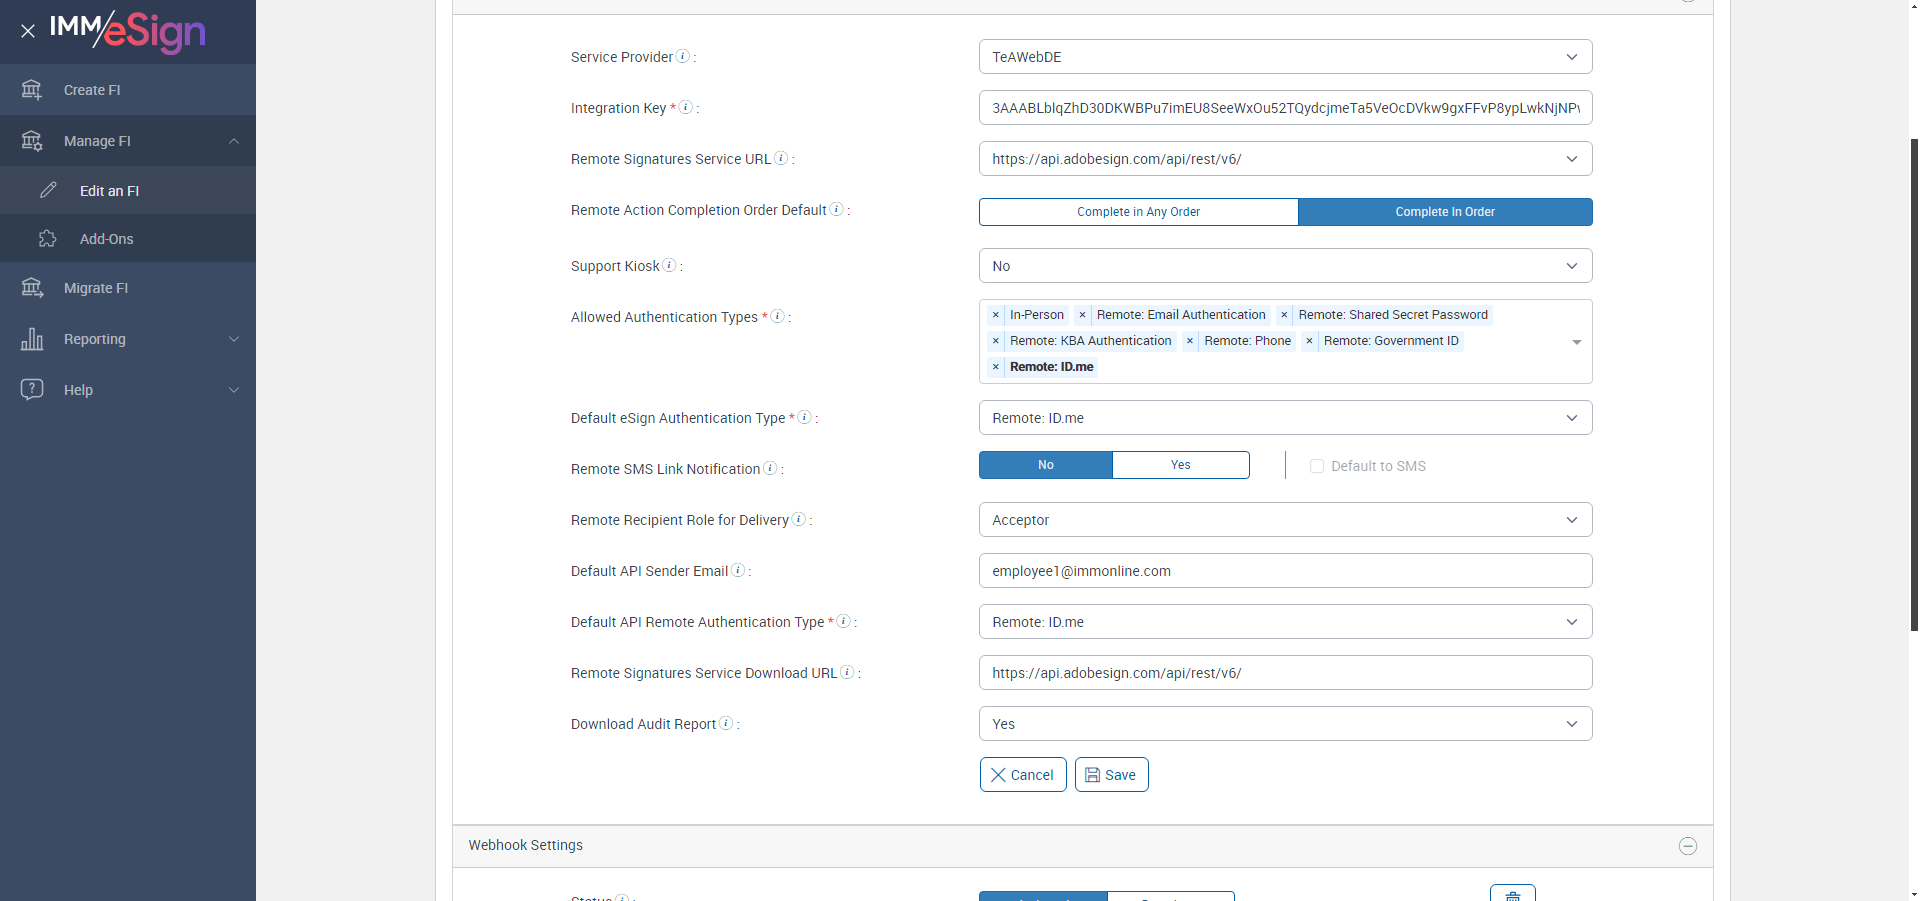Click the Cancel button

coord(1022,775)
